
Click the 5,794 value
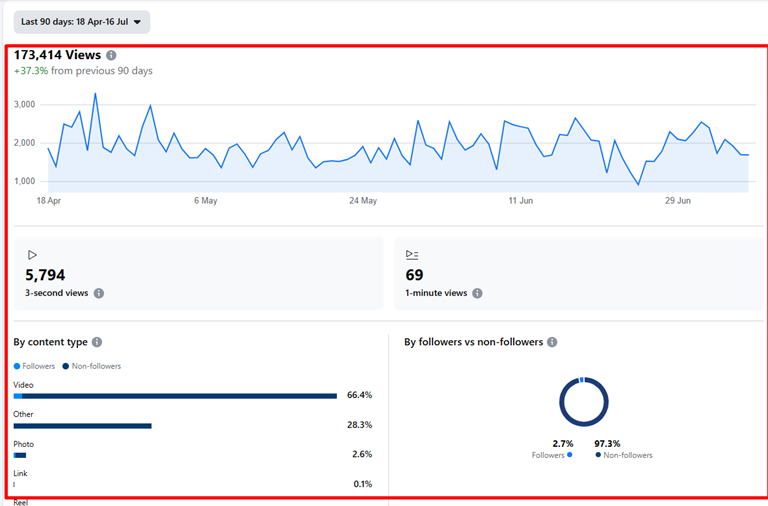(45, 275)
